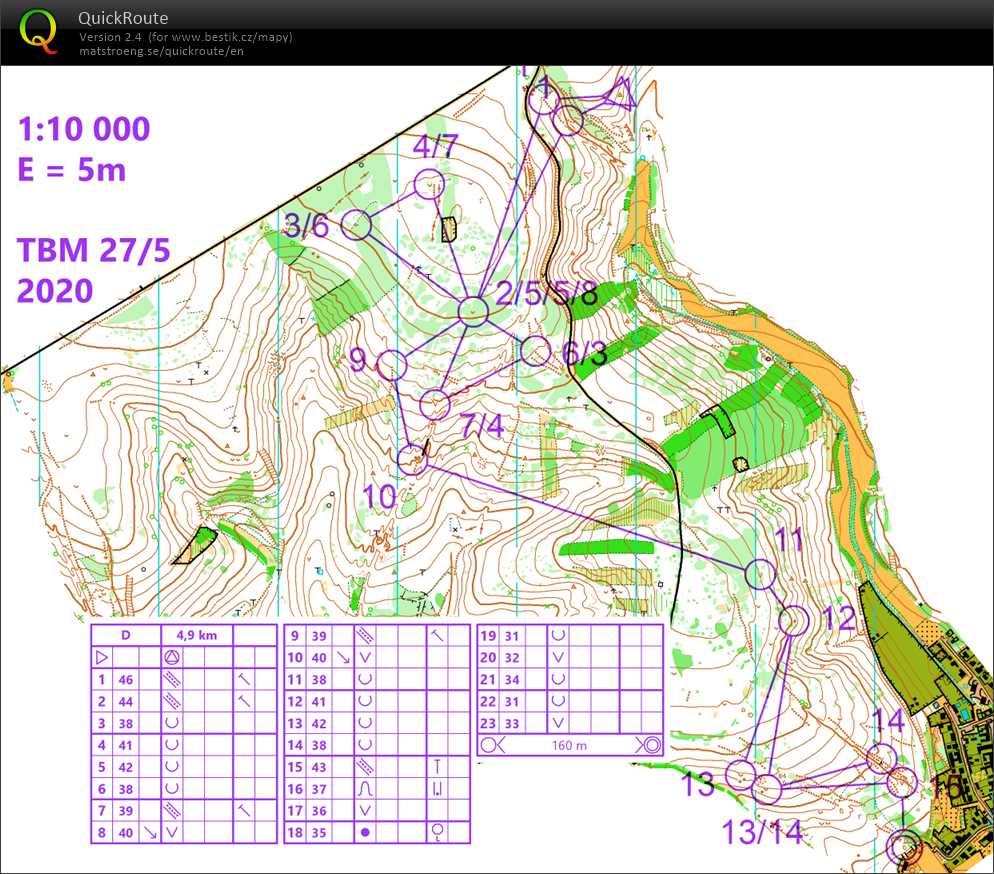Open the matstroeng.se/quickroute/en link
994x874 pixels.
(161, 51)
